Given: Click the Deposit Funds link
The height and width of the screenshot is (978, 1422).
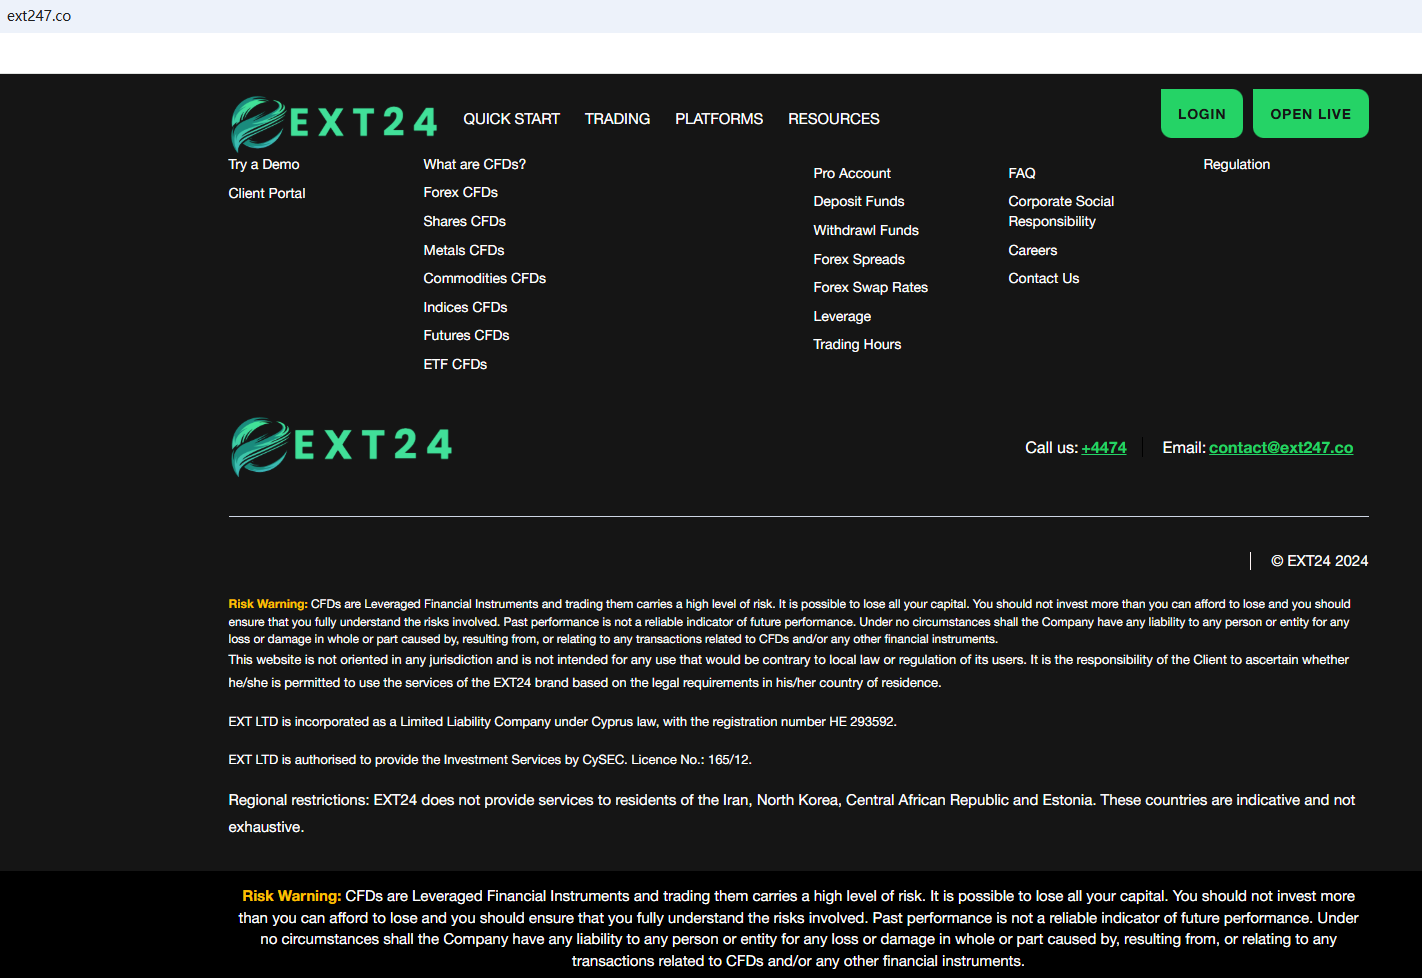Looking at the screenshot, I should click(x=859, y=201).
